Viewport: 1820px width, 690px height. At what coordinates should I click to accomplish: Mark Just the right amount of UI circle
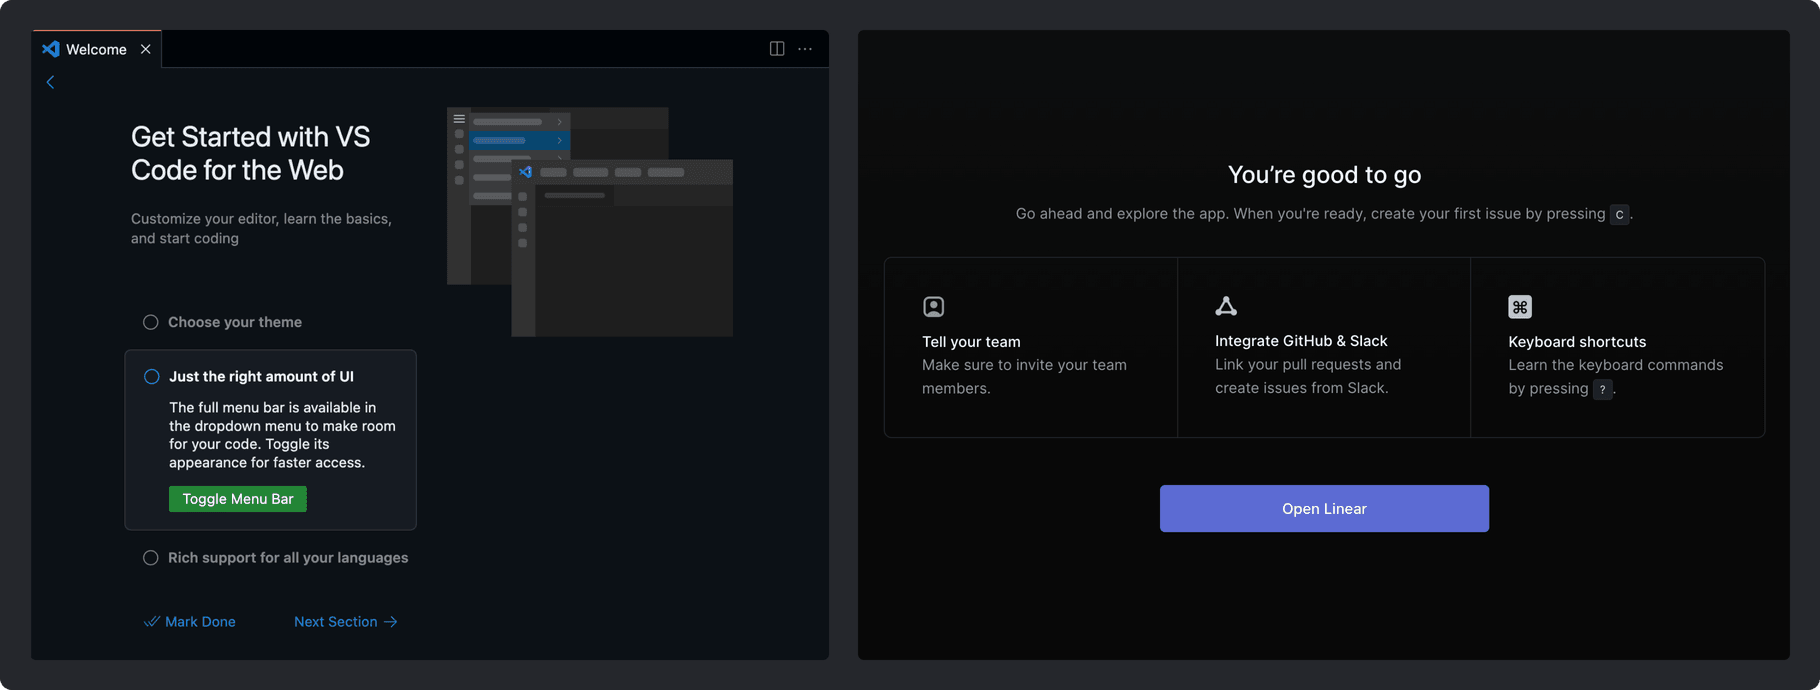(152, 377)
